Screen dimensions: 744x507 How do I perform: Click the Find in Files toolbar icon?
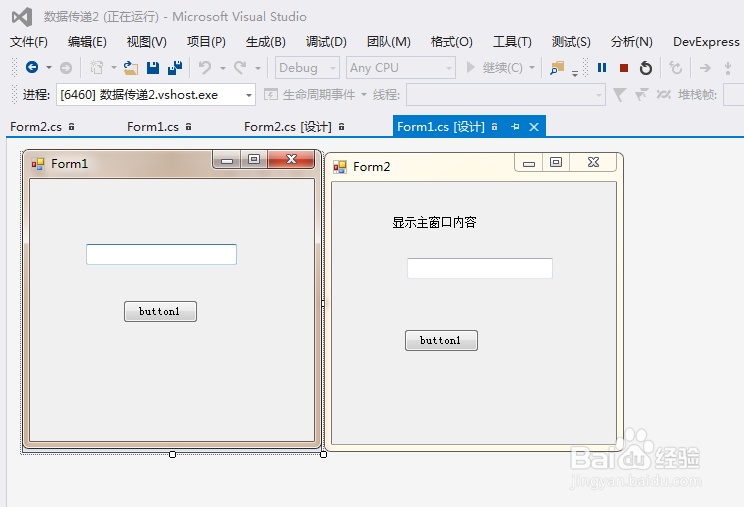pos(557,68)
